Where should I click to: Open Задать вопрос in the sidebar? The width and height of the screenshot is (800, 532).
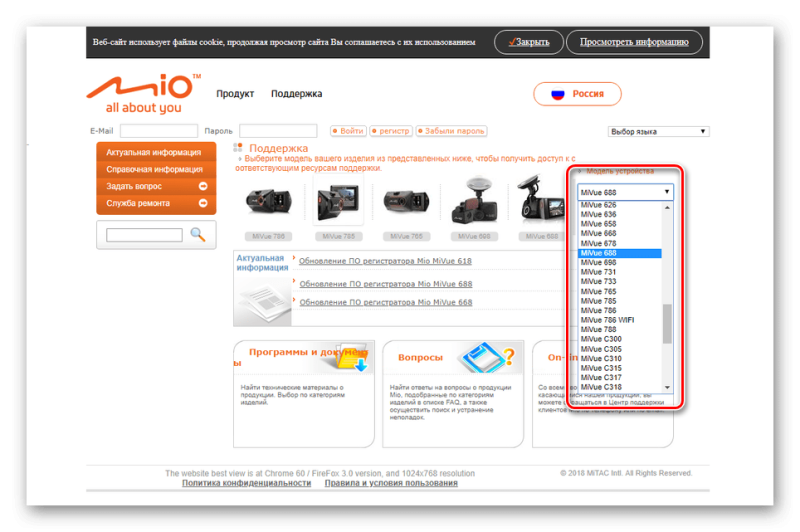(156, 186)
